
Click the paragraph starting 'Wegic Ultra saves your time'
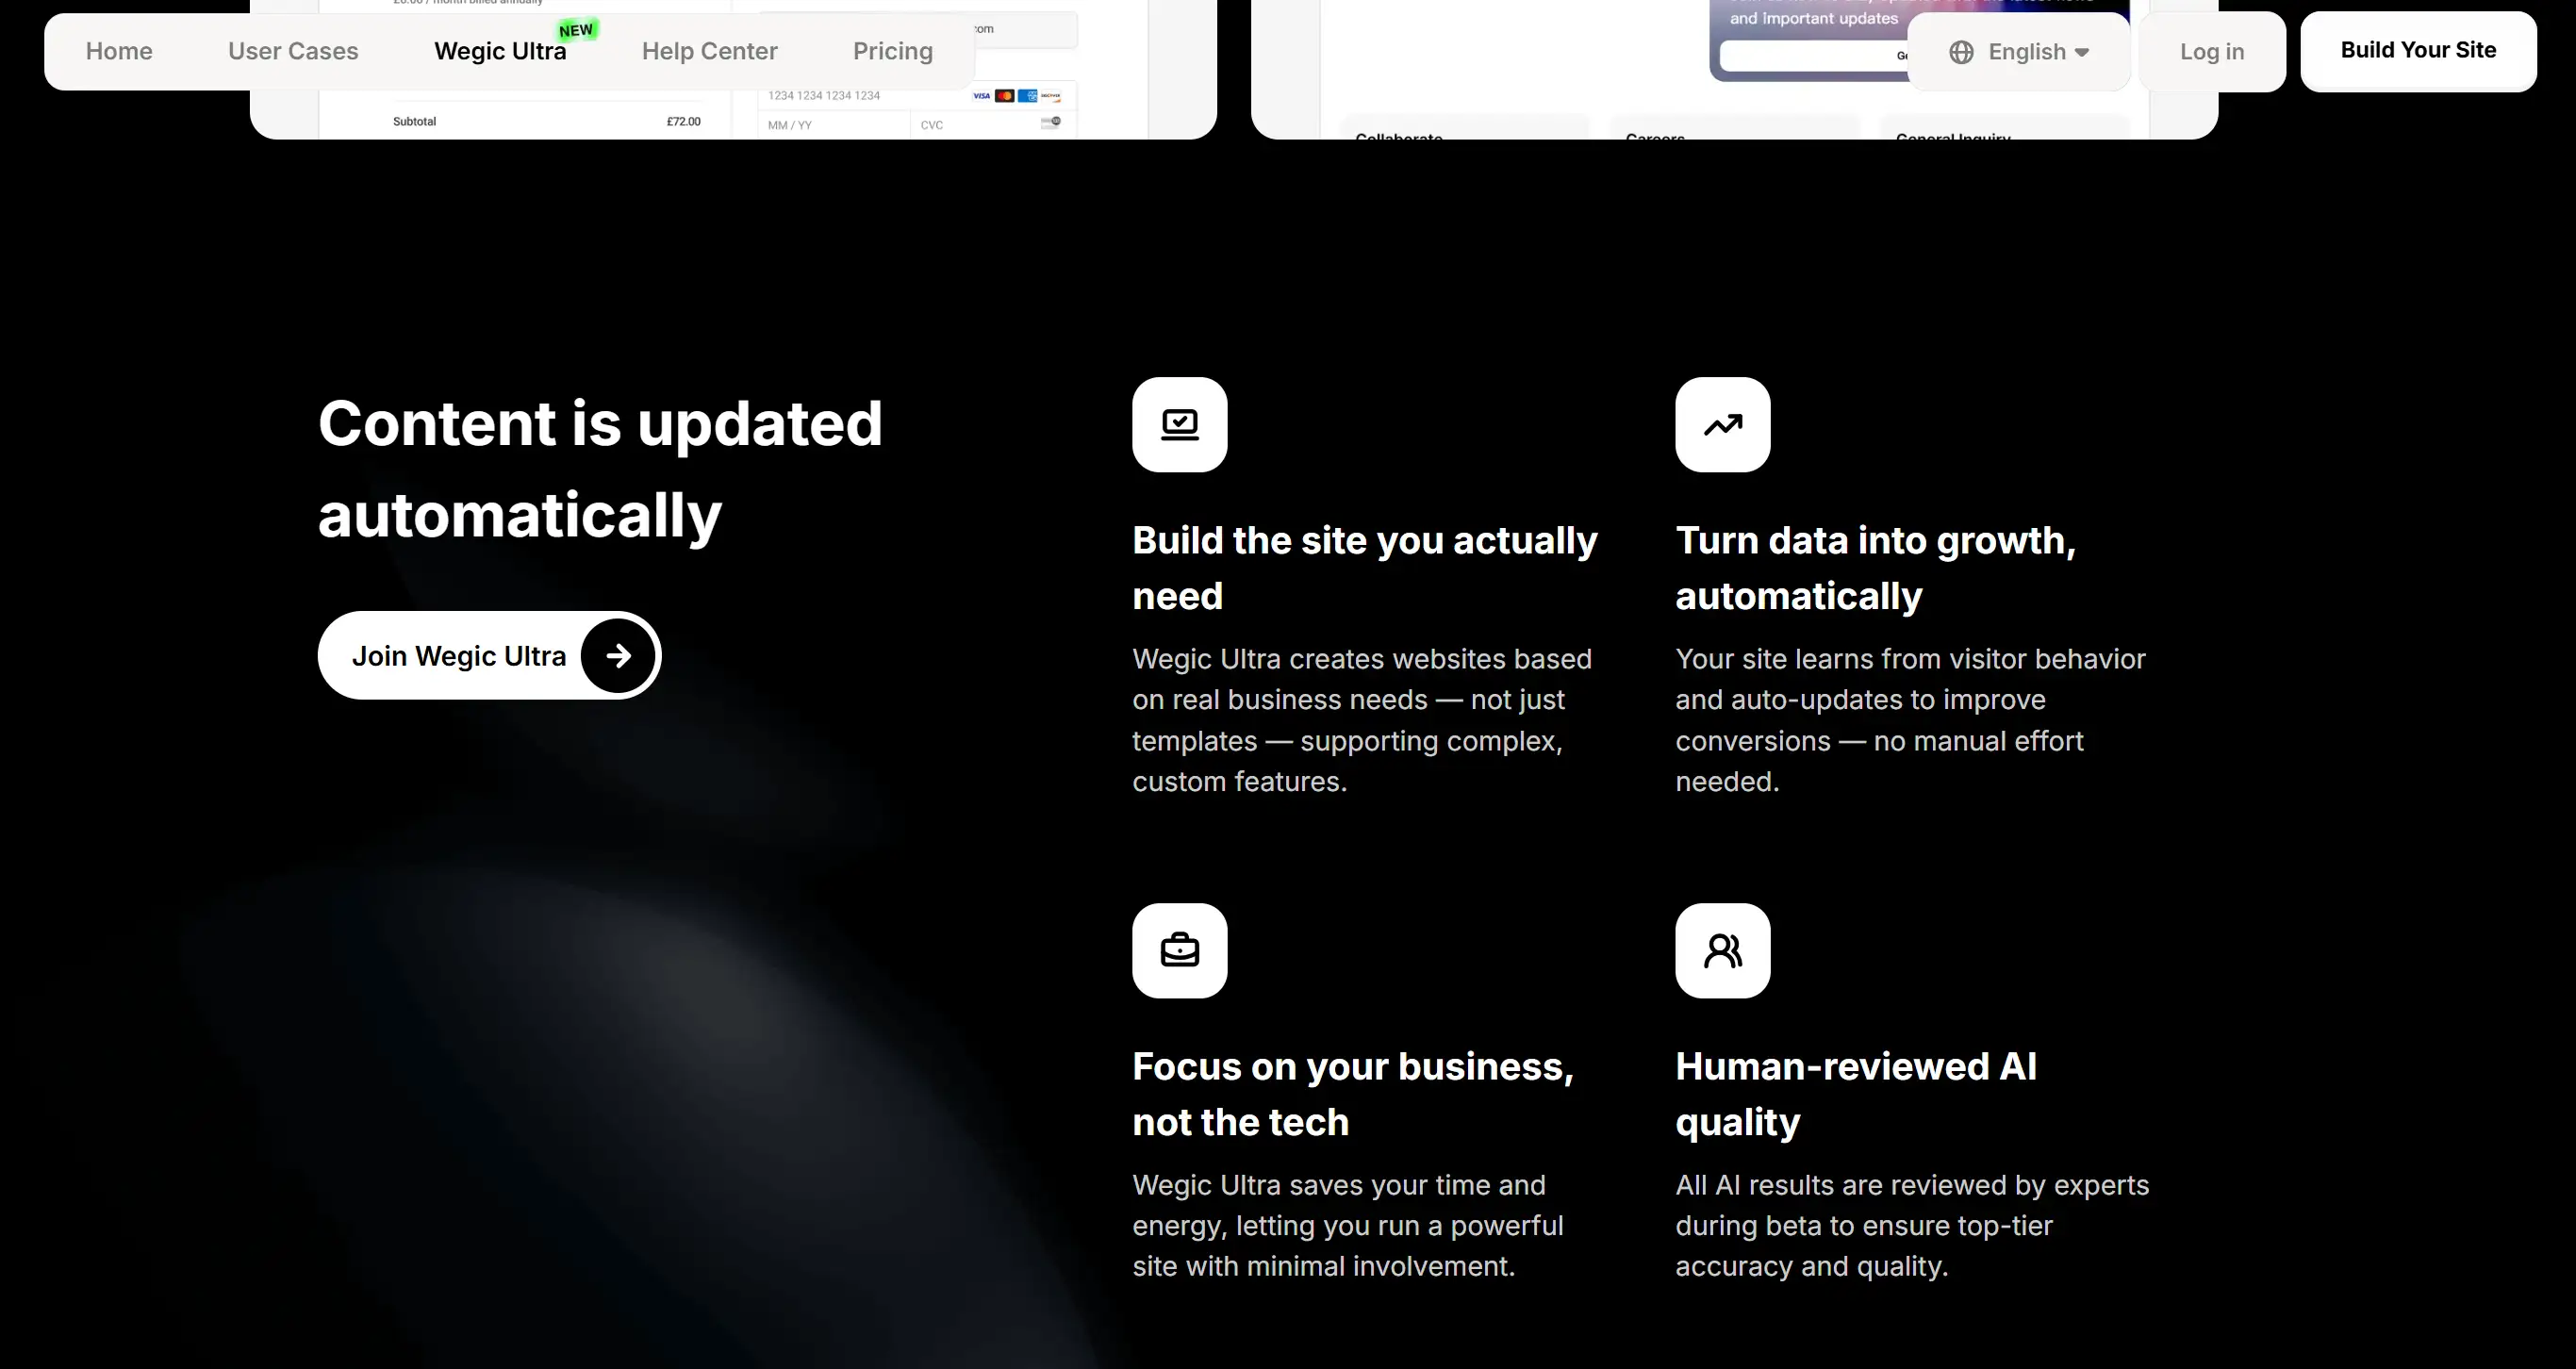pos(1348,1225)
